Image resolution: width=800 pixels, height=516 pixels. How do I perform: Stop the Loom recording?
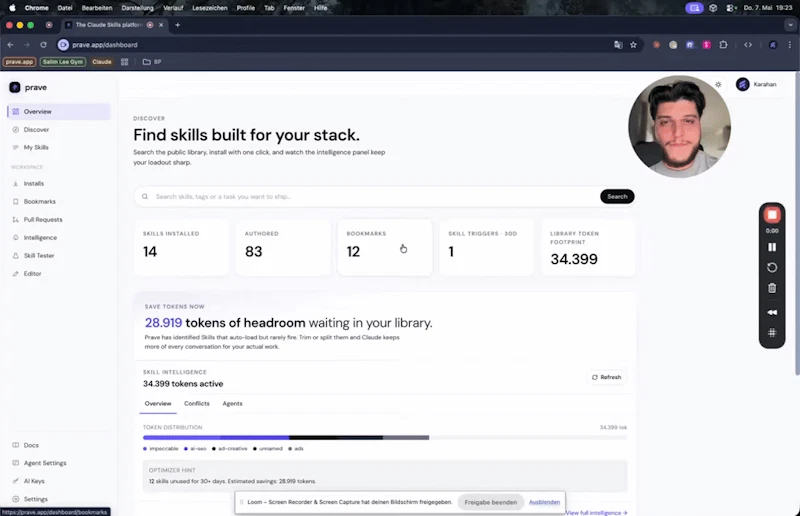tap(772, 215)
